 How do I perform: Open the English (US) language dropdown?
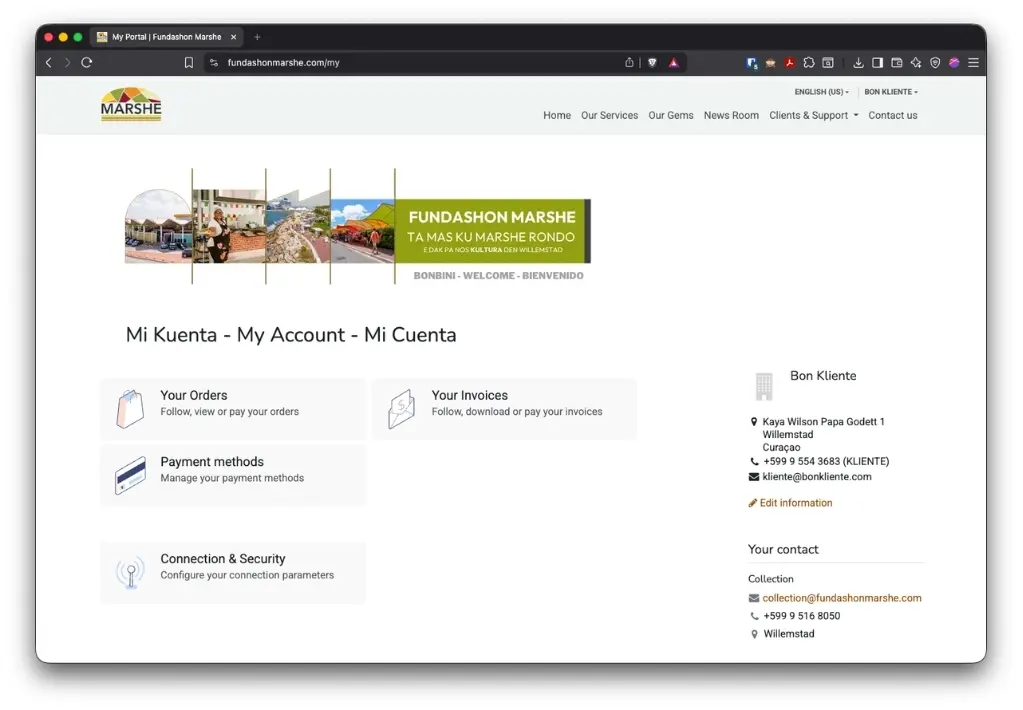pyautogui.click(x=821, y=92)
